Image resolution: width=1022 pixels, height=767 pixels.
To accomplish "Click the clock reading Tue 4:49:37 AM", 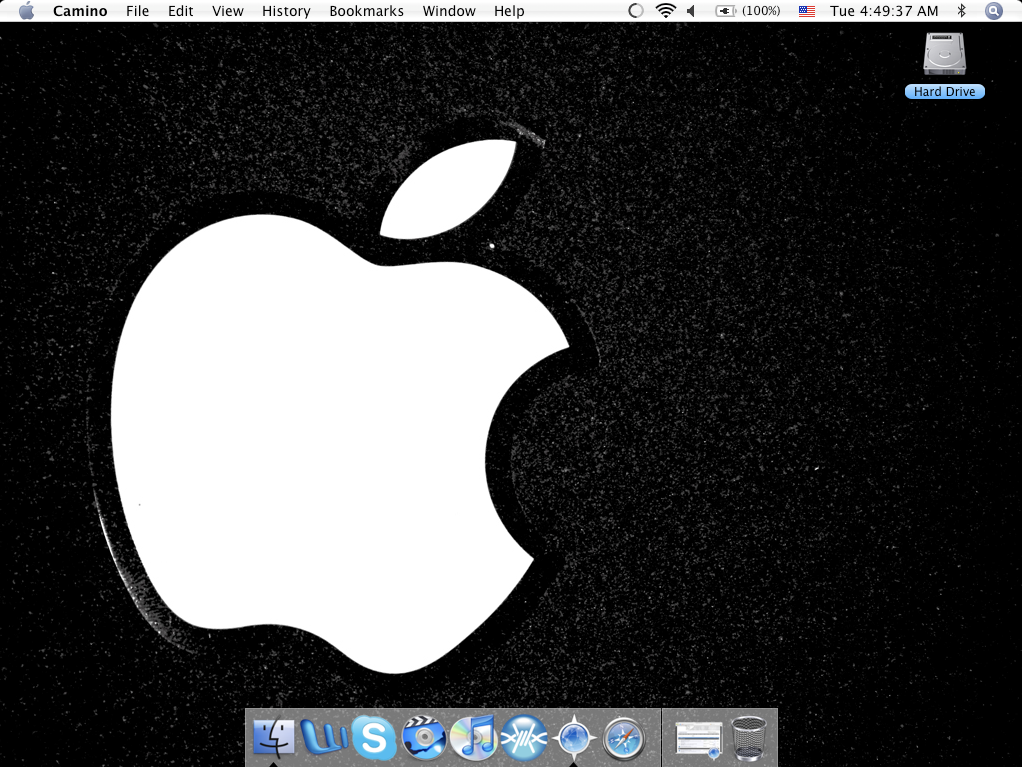I will point(884,11).
